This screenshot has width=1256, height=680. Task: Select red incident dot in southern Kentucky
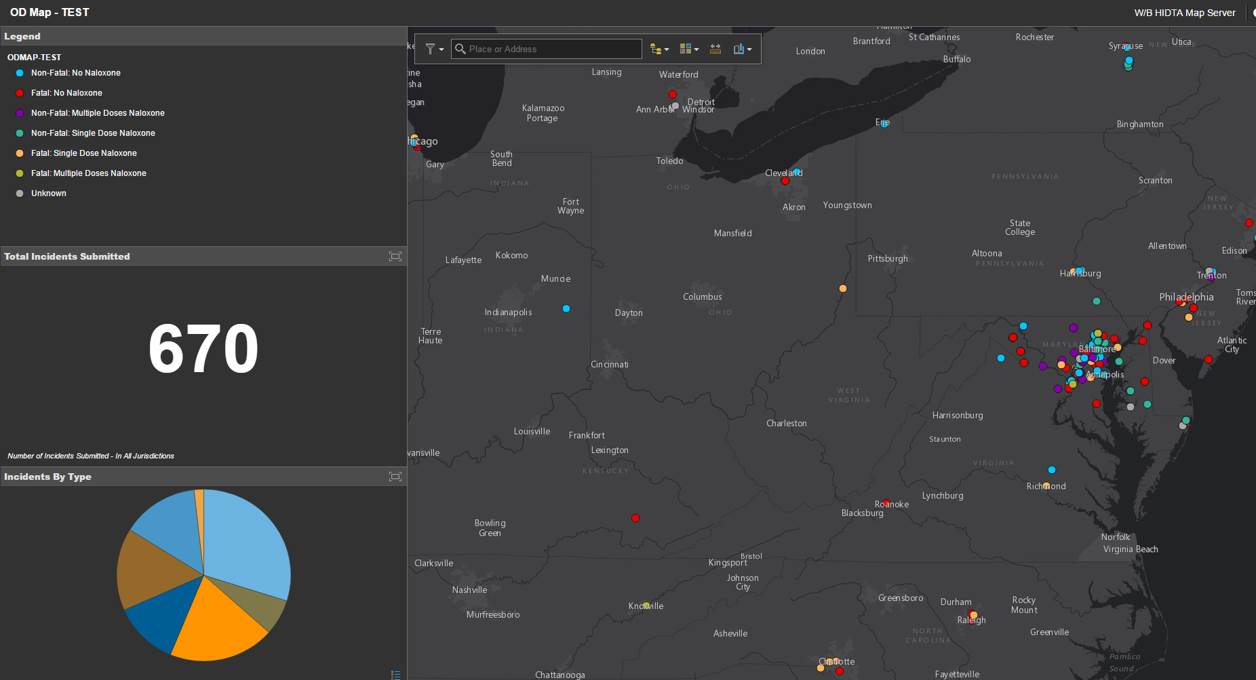tap(635, 518)
